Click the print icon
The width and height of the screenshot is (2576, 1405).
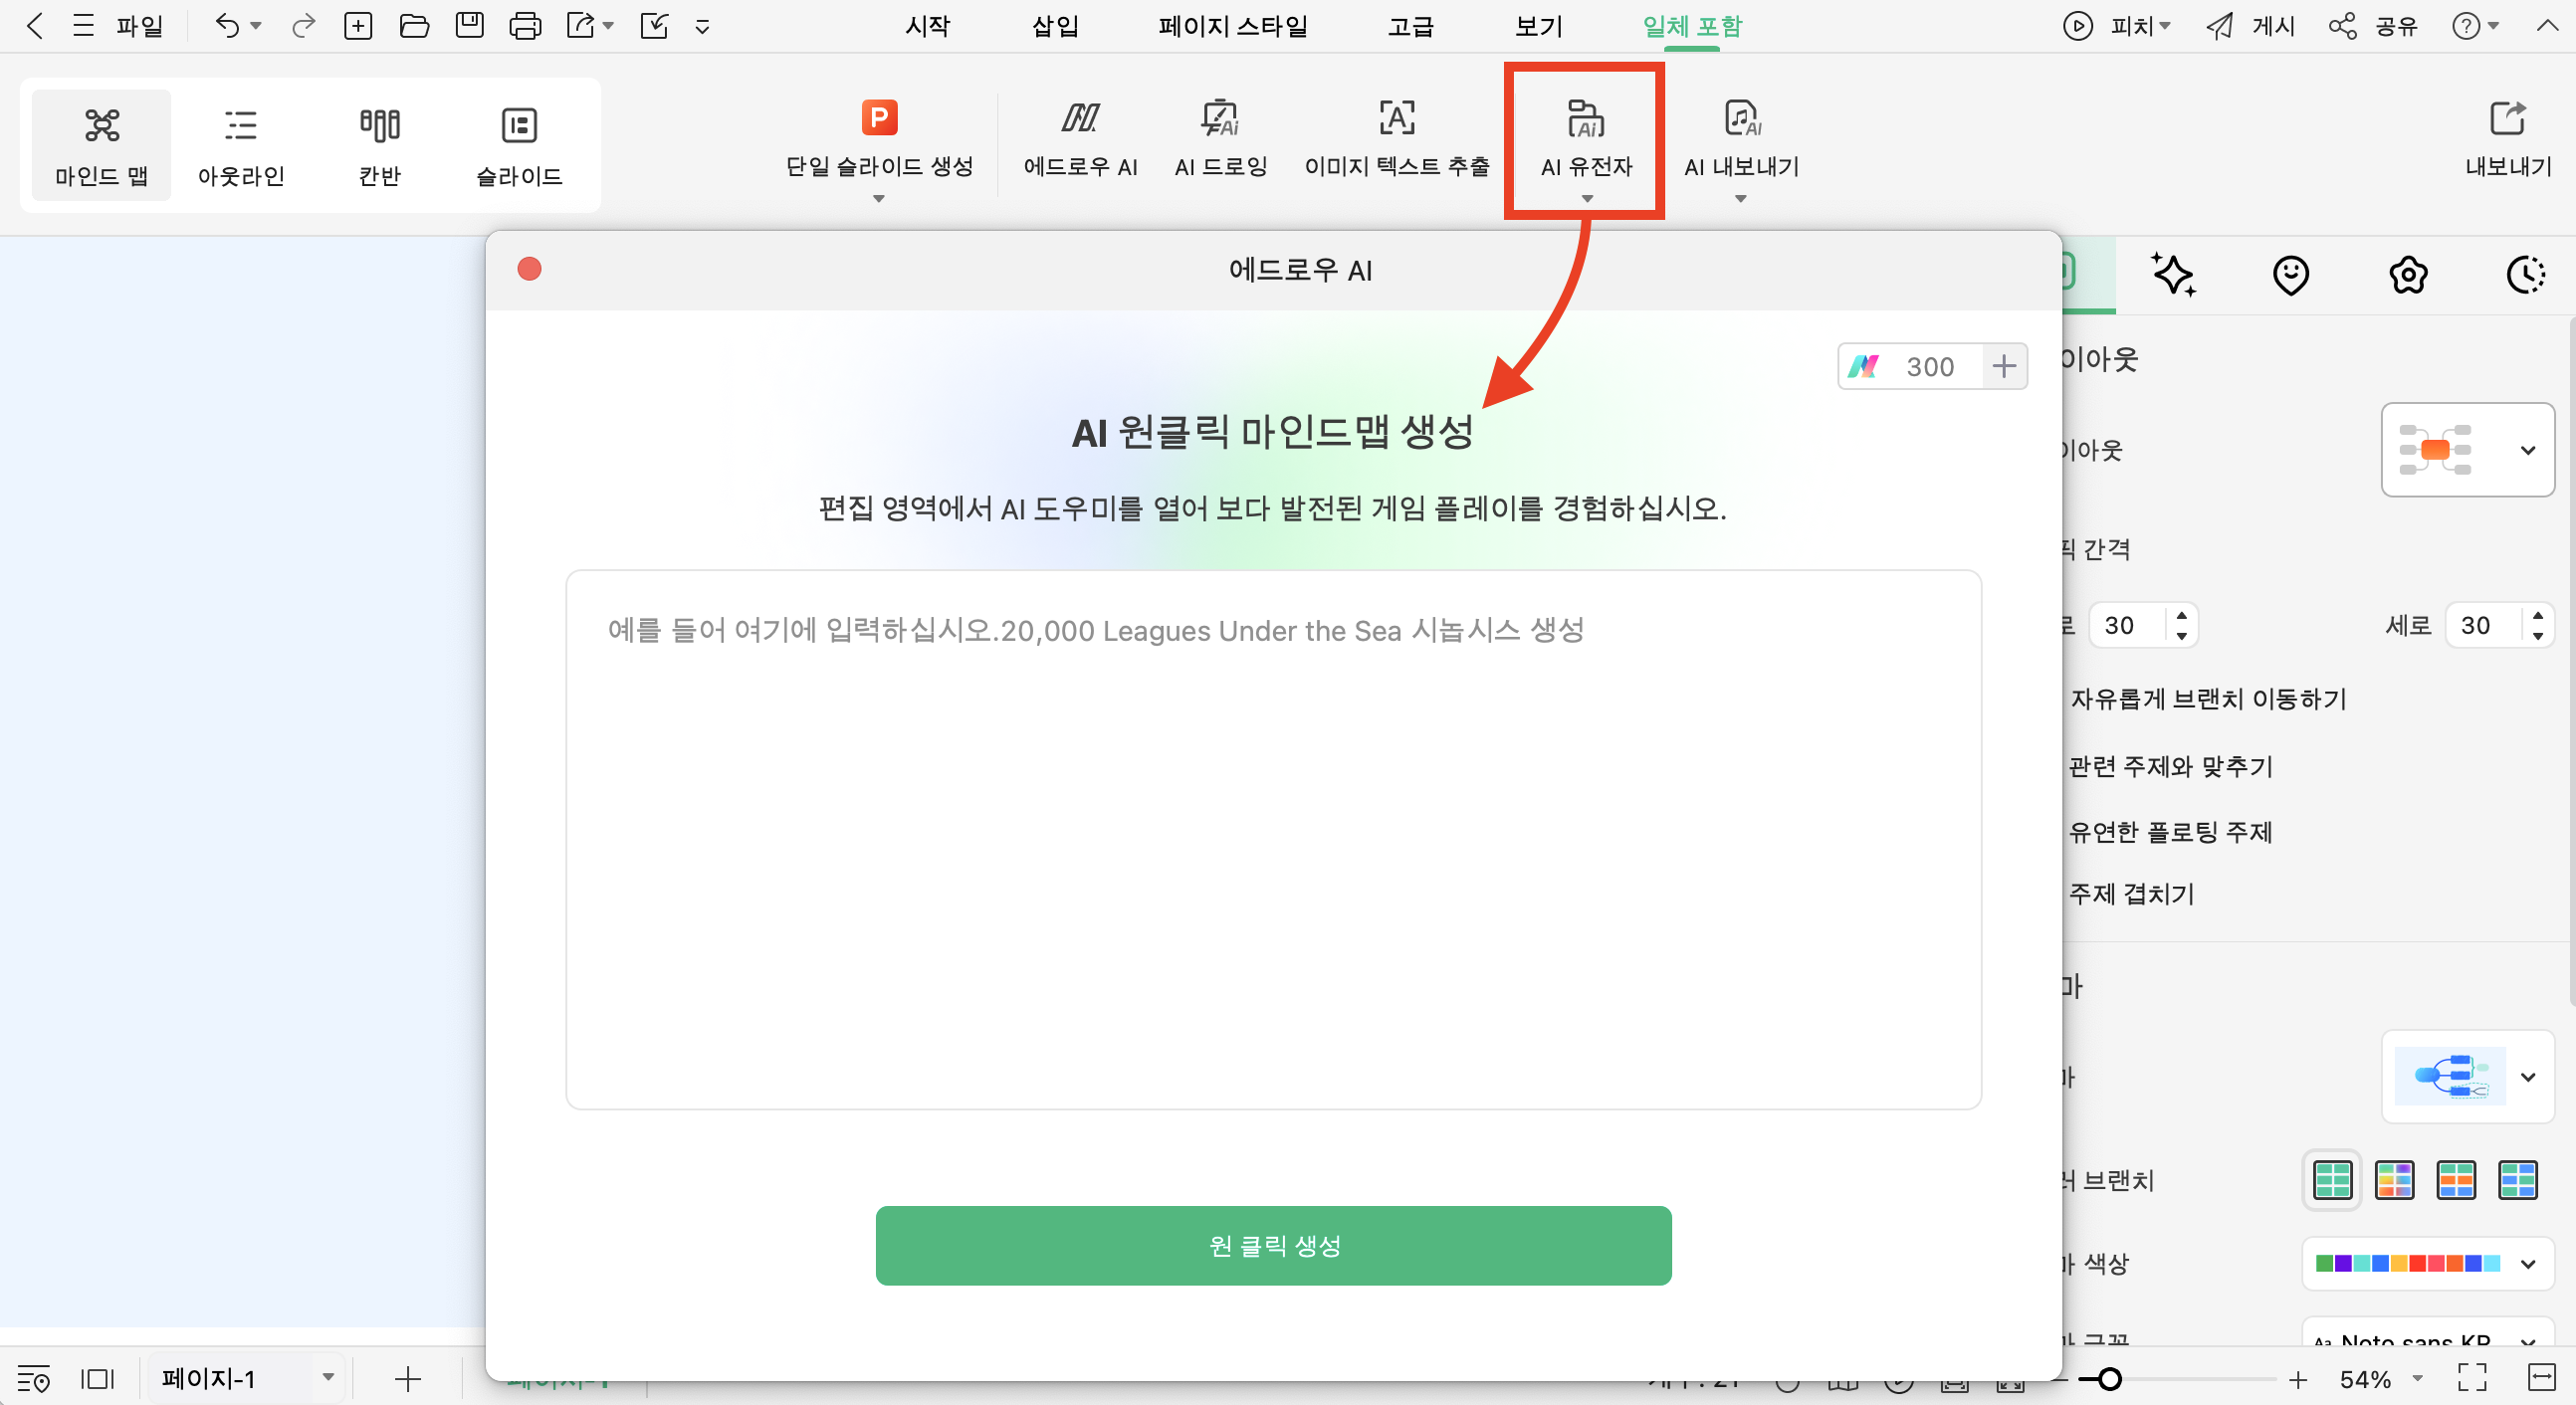525,26
